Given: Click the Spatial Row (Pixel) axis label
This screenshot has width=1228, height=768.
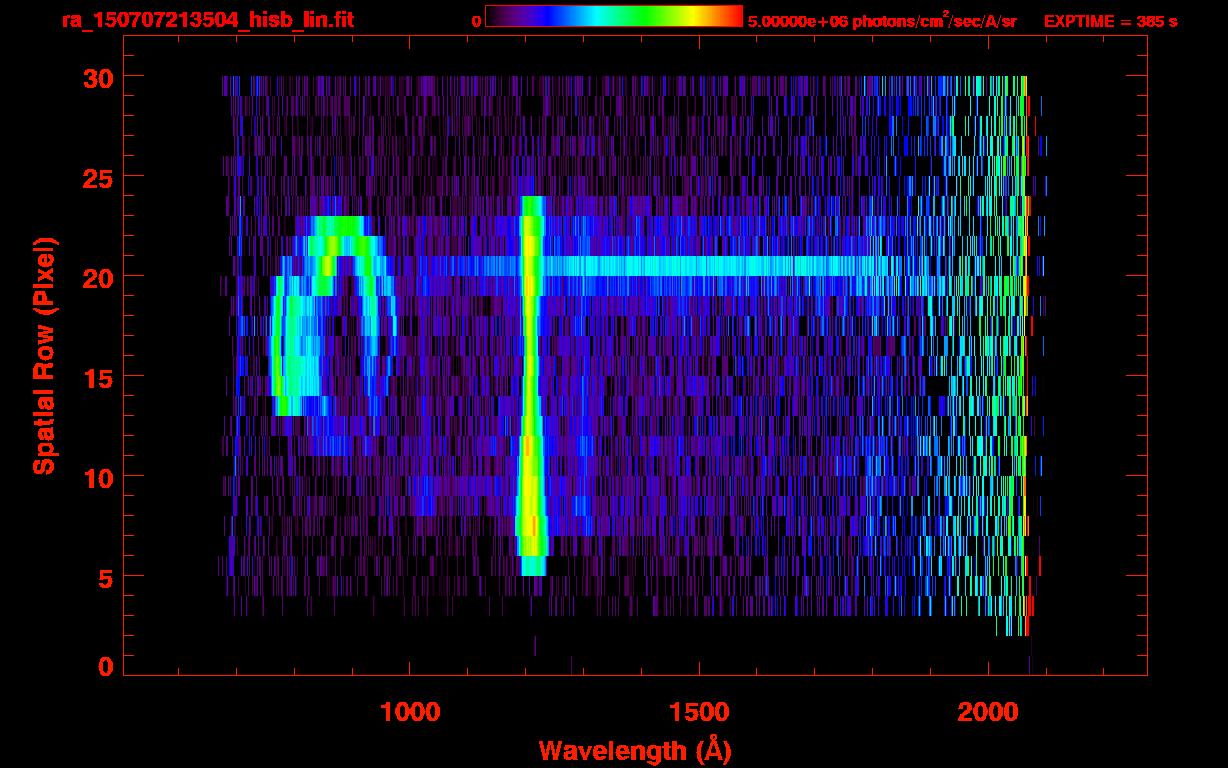Looking at the screenshot, I should [44, 356].
